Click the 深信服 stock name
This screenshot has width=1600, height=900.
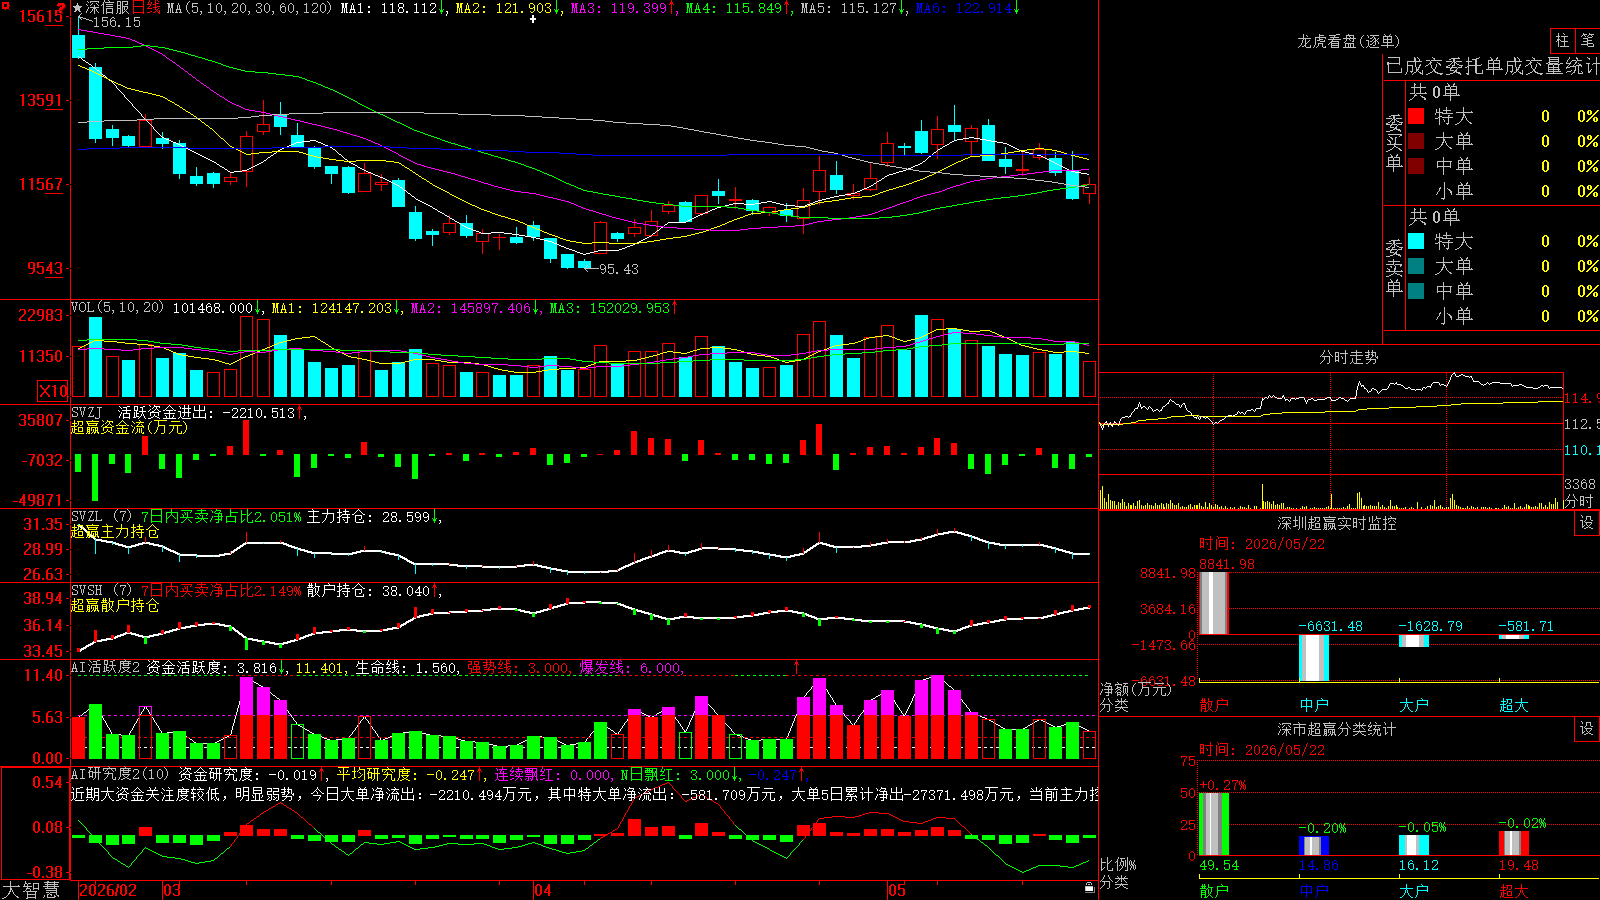point(108,8)
